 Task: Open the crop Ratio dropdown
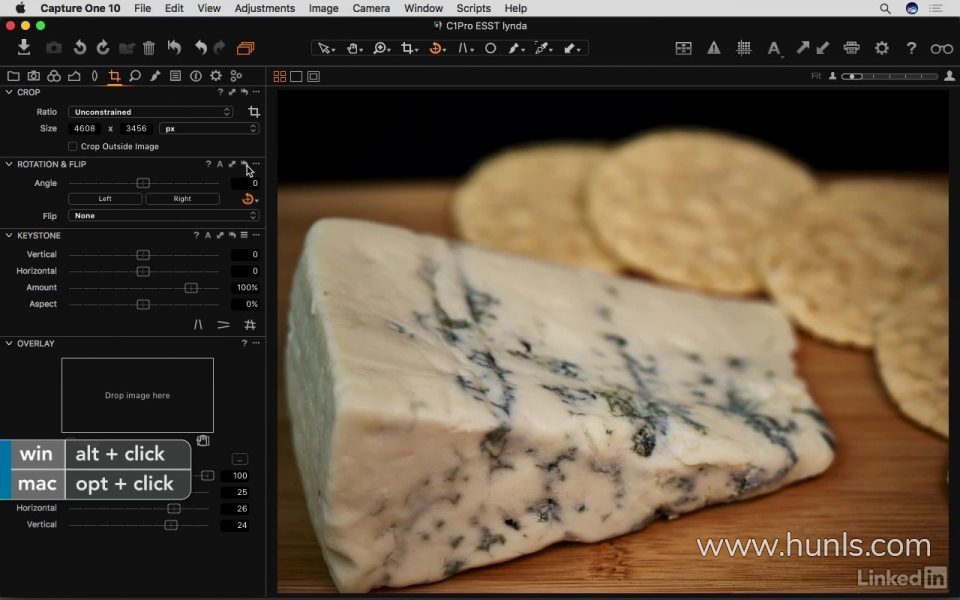(150, 112)
